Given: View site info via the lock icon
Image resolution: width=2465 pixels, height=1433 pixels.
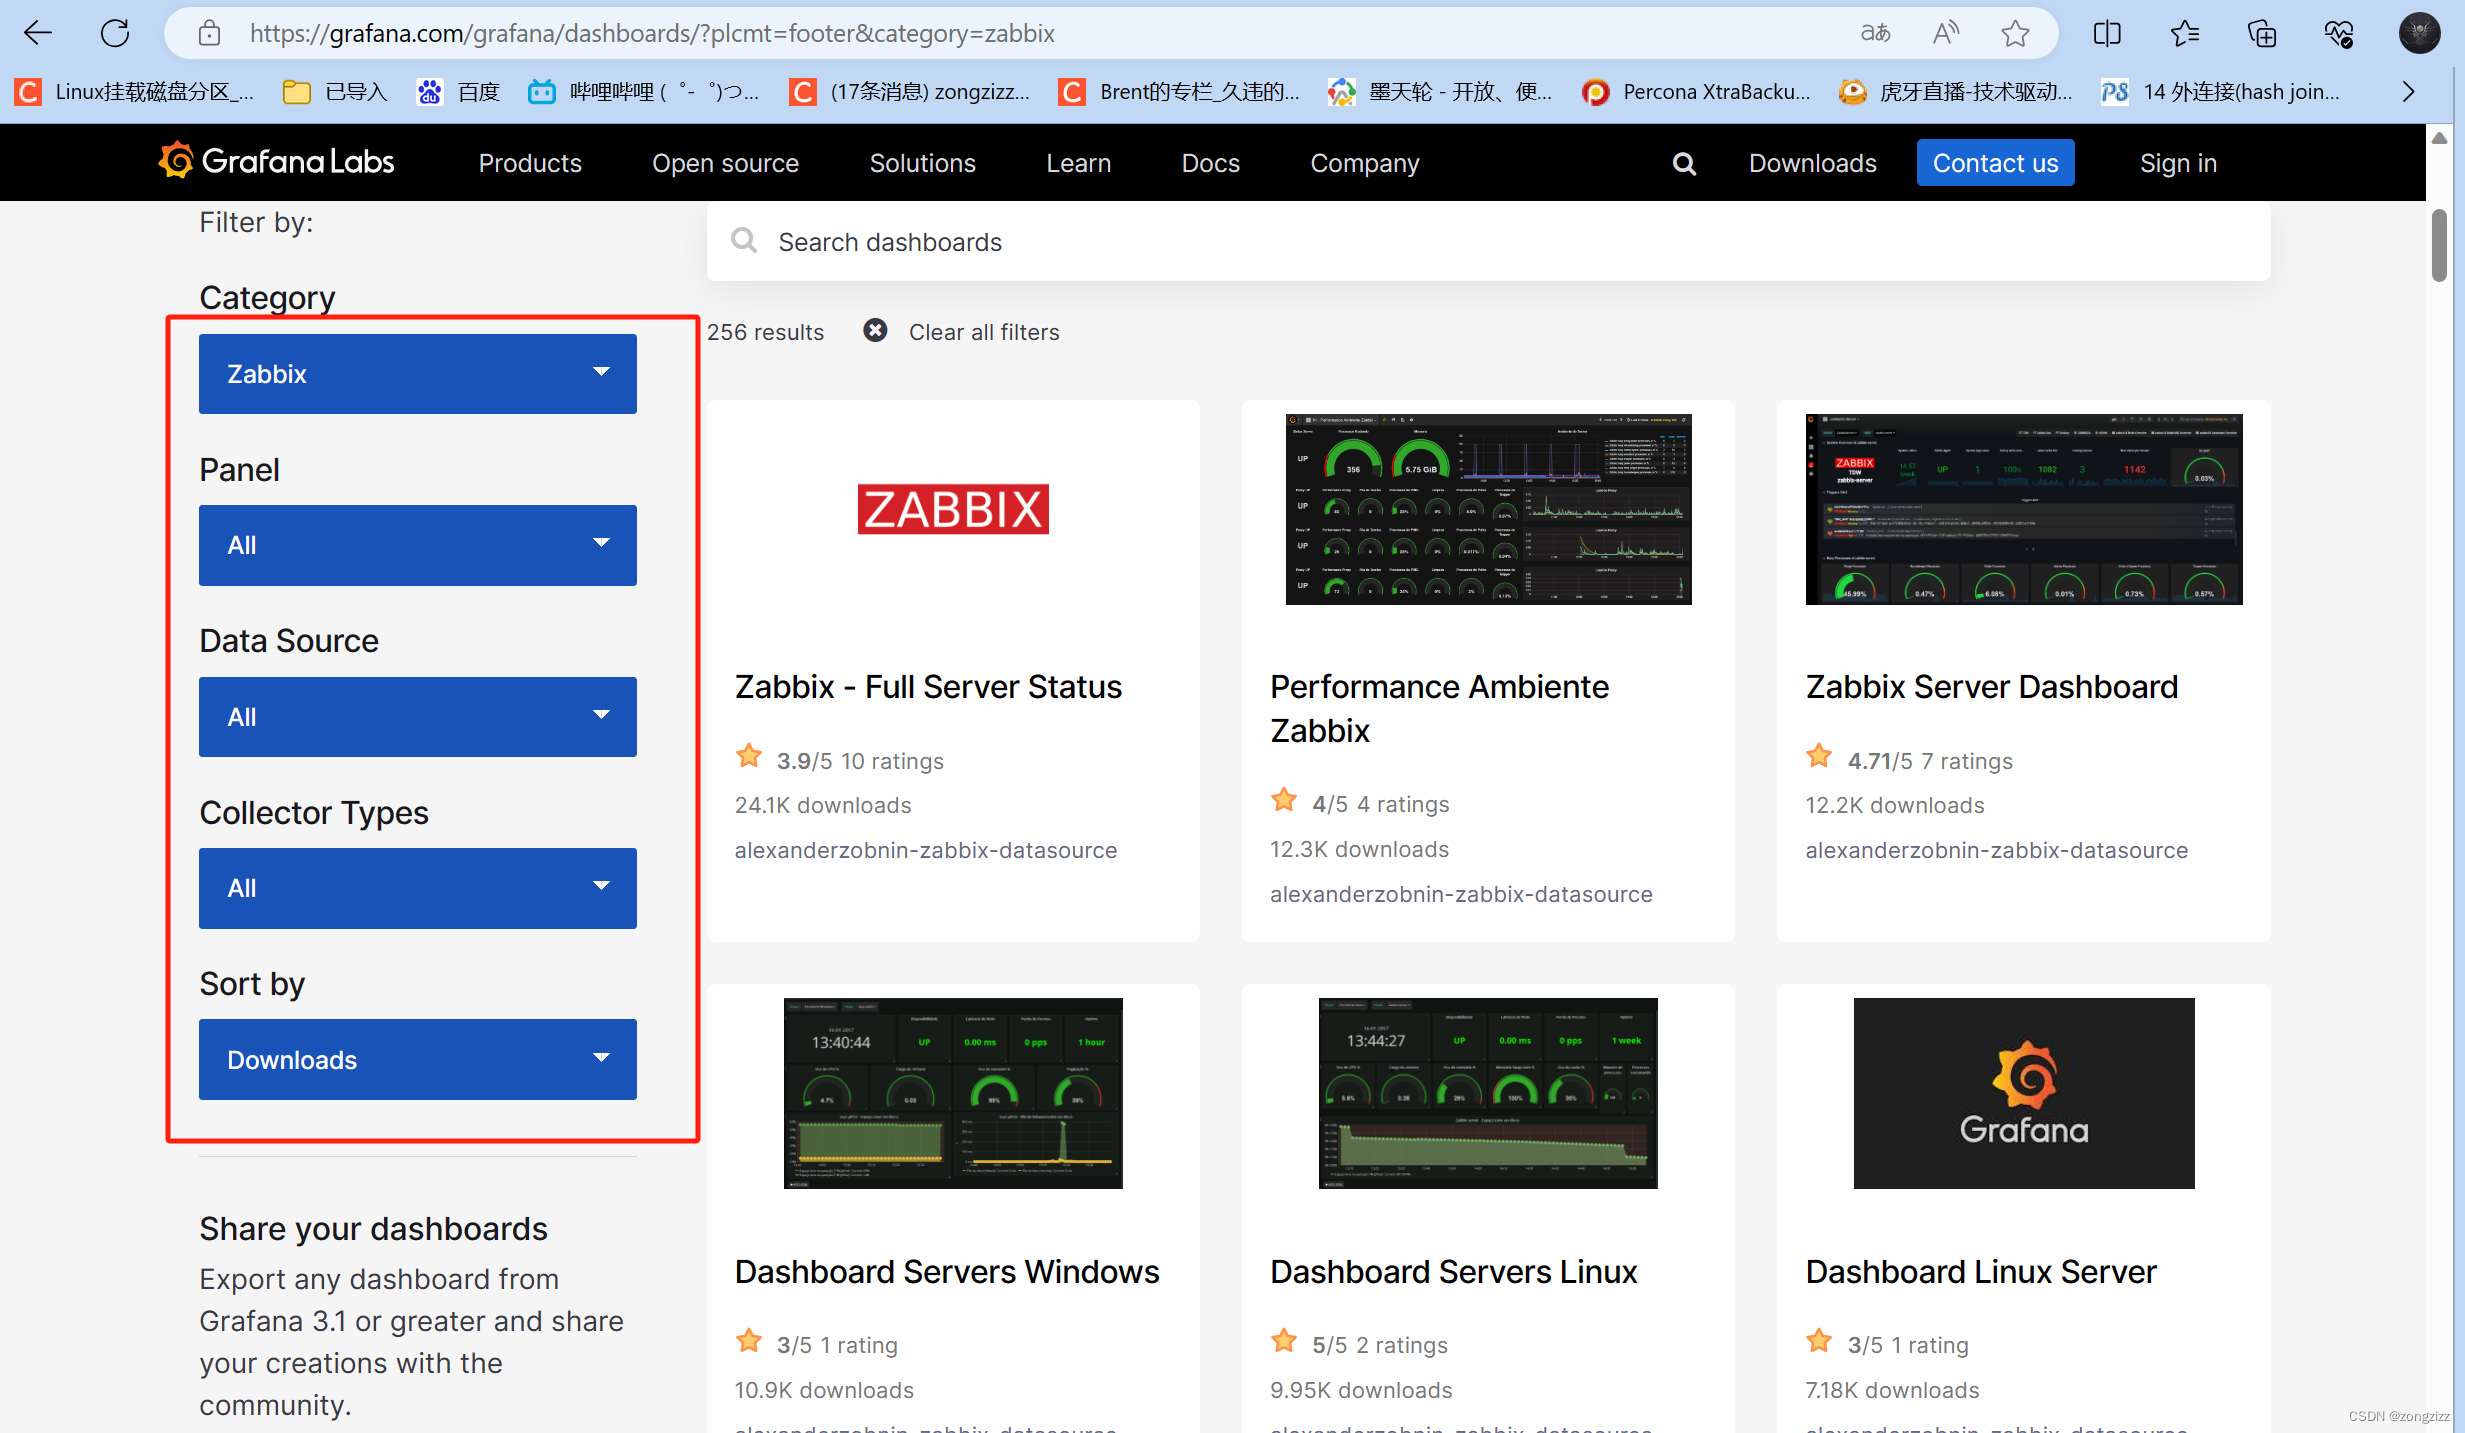Looking at the screenshot, I should click(x=209, y=33).
